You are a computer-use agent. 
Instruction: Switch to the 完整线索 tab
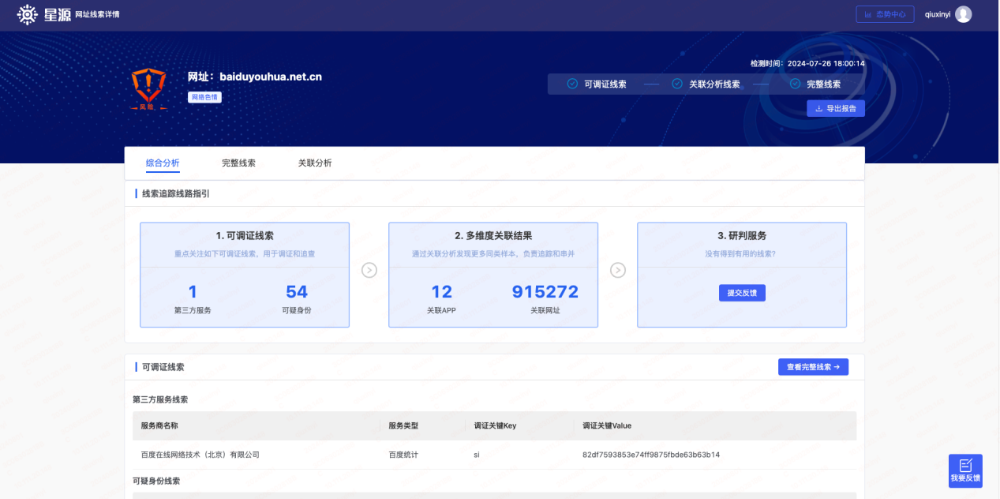238,163
